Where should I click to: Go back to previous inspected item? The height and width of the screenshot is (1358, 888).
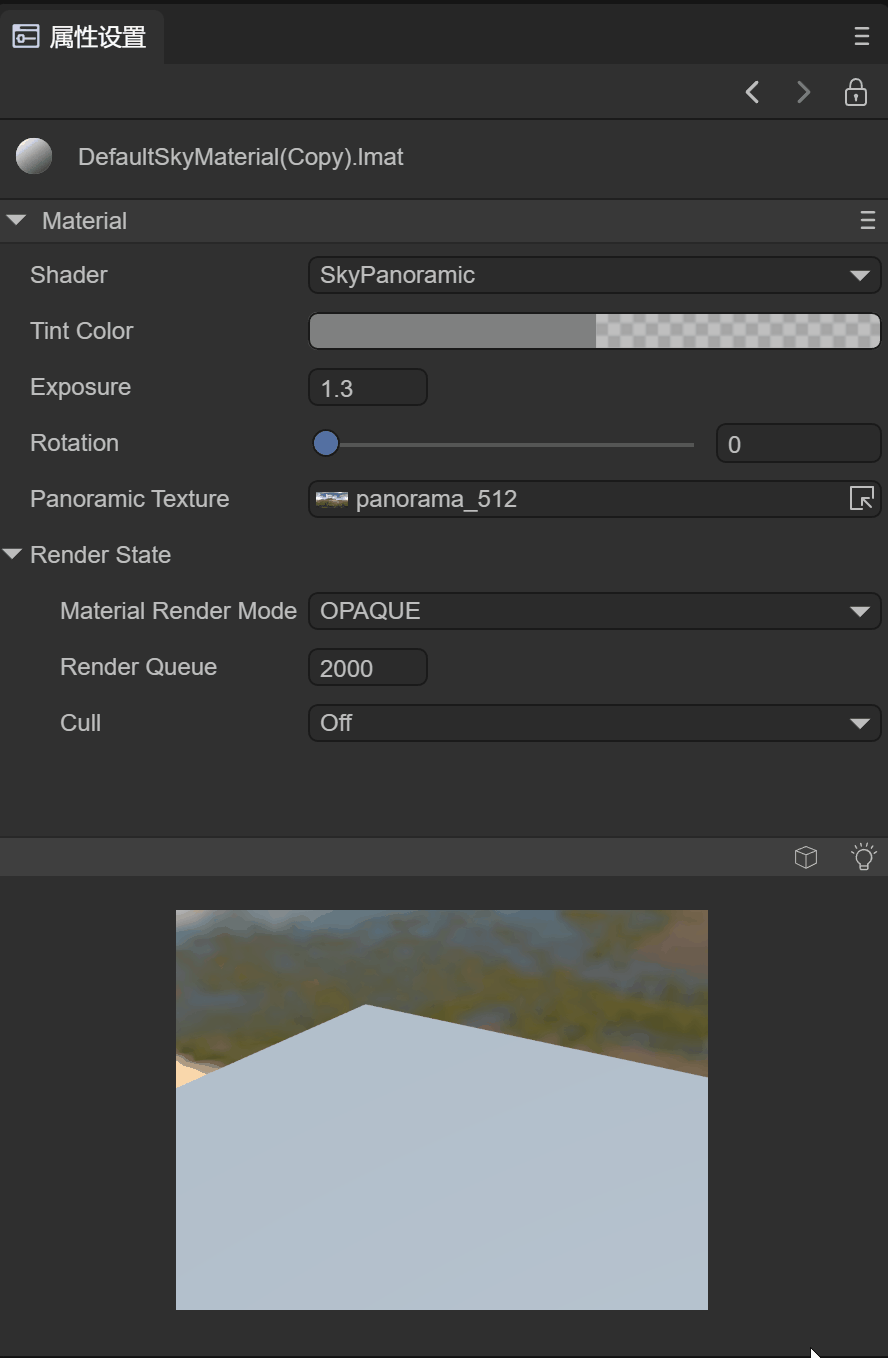(753, 93)
